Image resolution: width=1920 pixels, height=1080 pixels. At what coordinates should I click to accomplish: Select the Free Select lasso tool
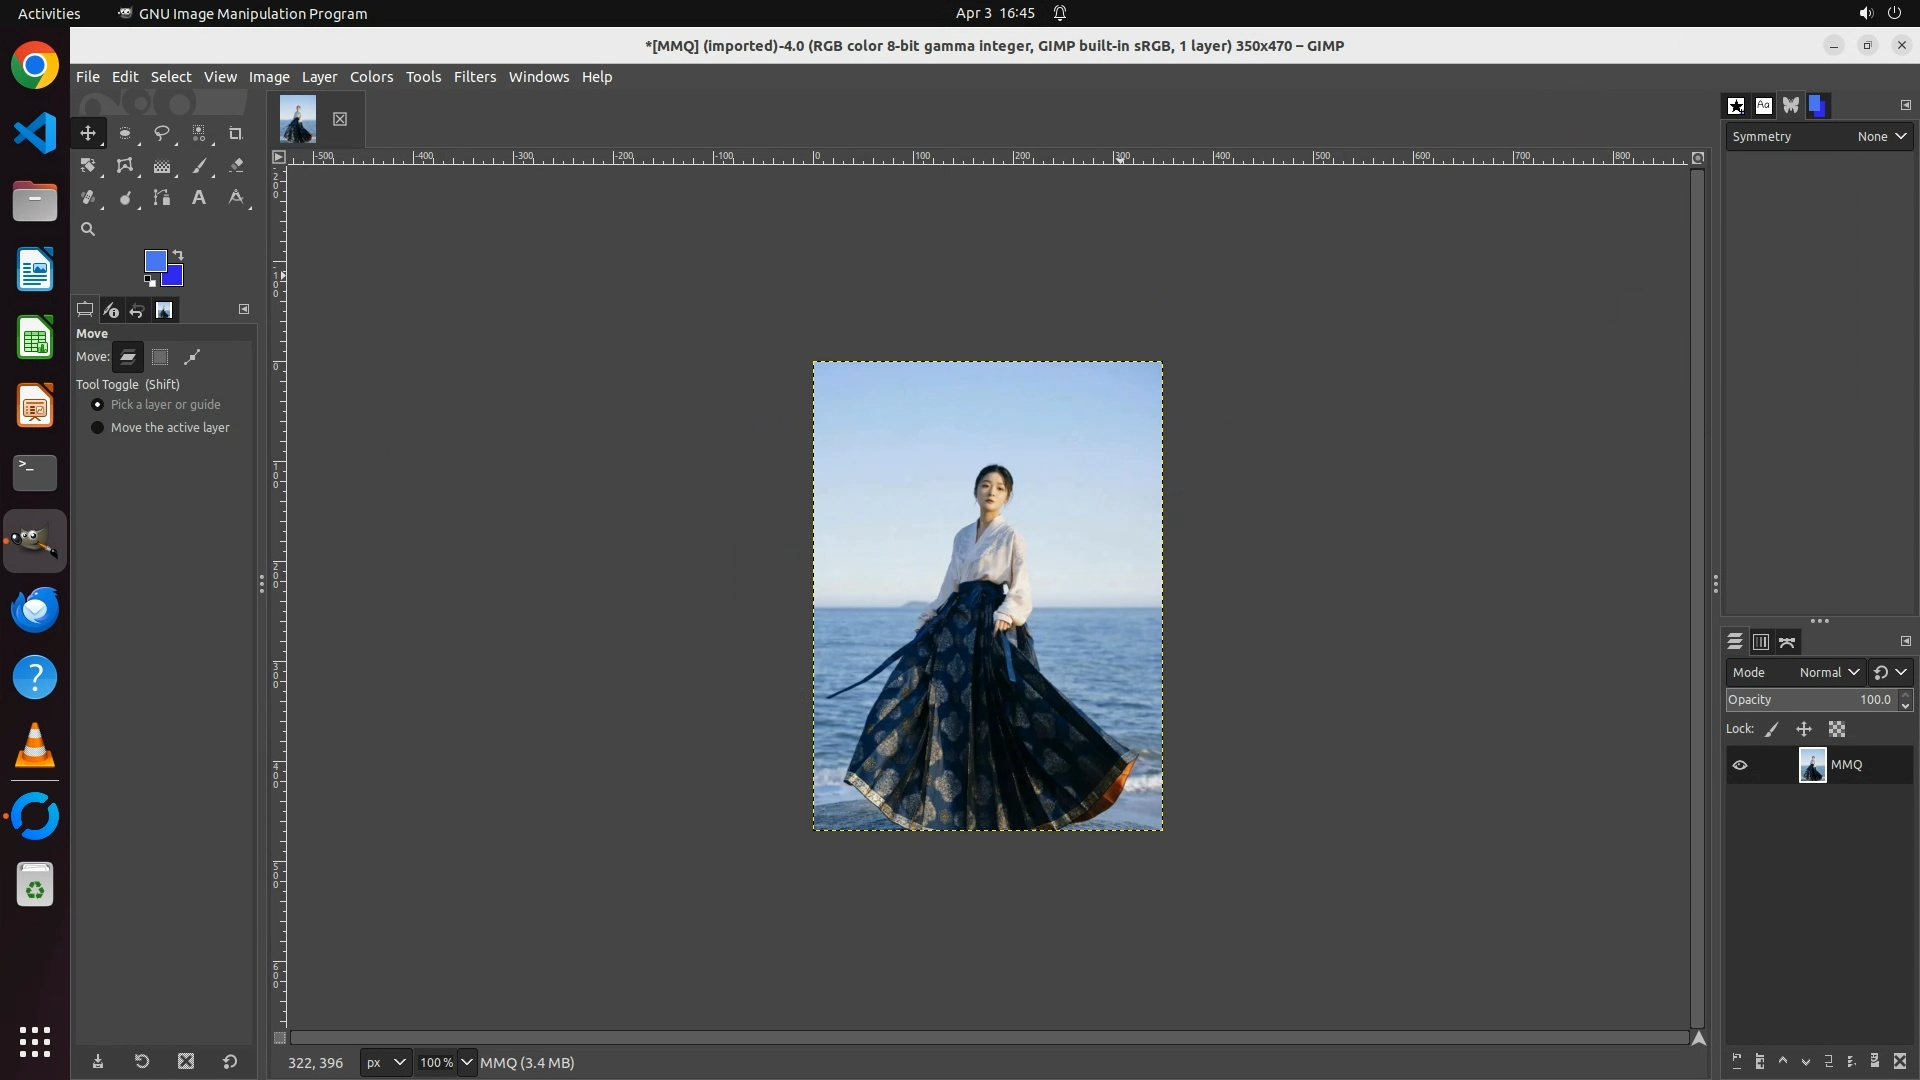(161, 133)
